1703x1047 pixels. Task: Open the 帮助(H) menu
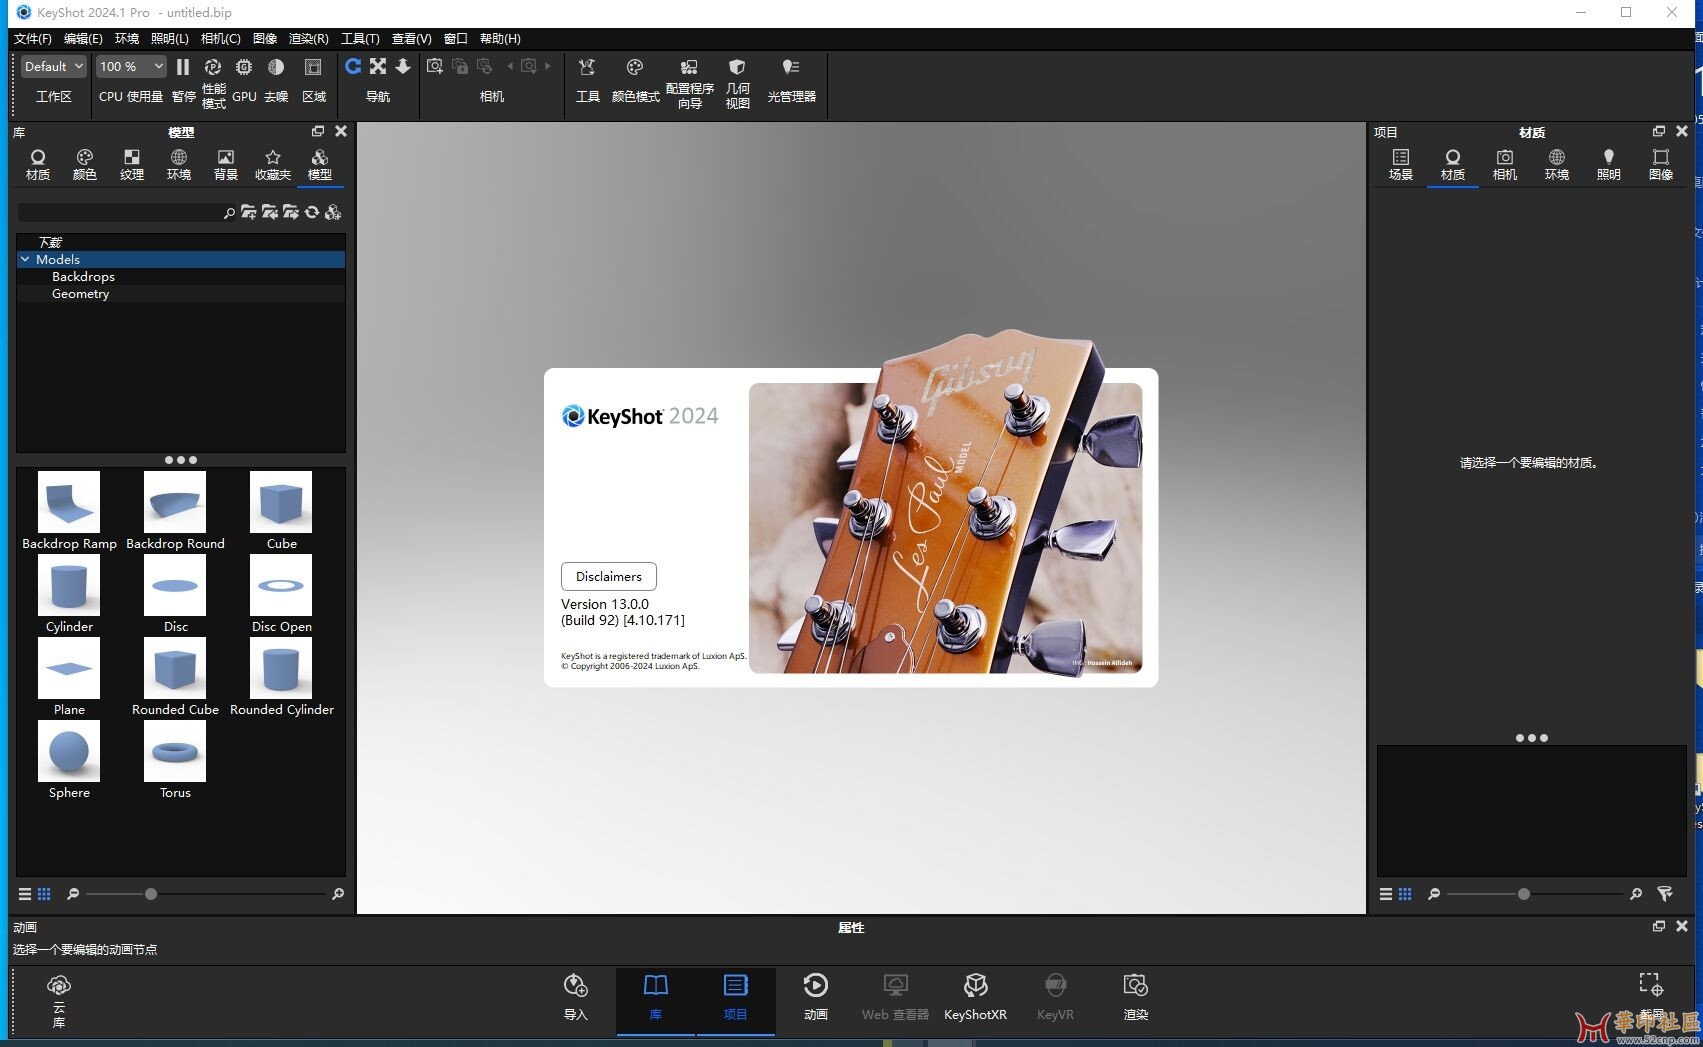(500, 38)
